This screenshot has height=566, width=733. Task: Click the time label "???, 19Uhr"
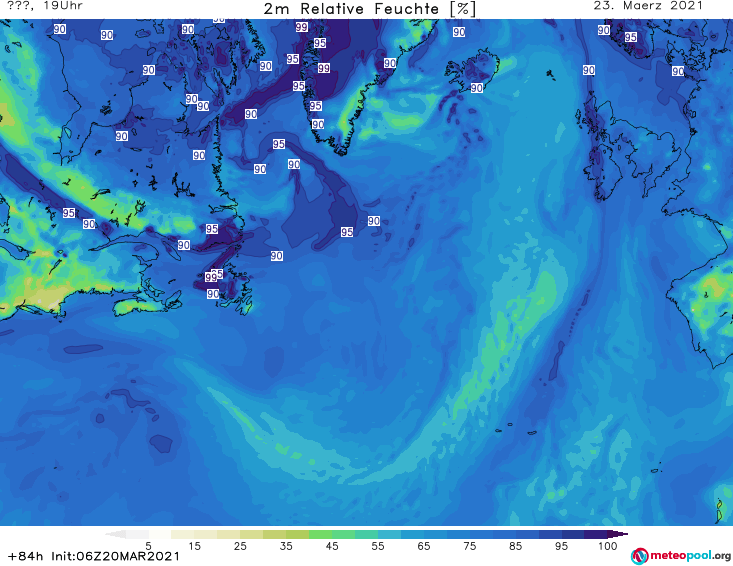45,6
